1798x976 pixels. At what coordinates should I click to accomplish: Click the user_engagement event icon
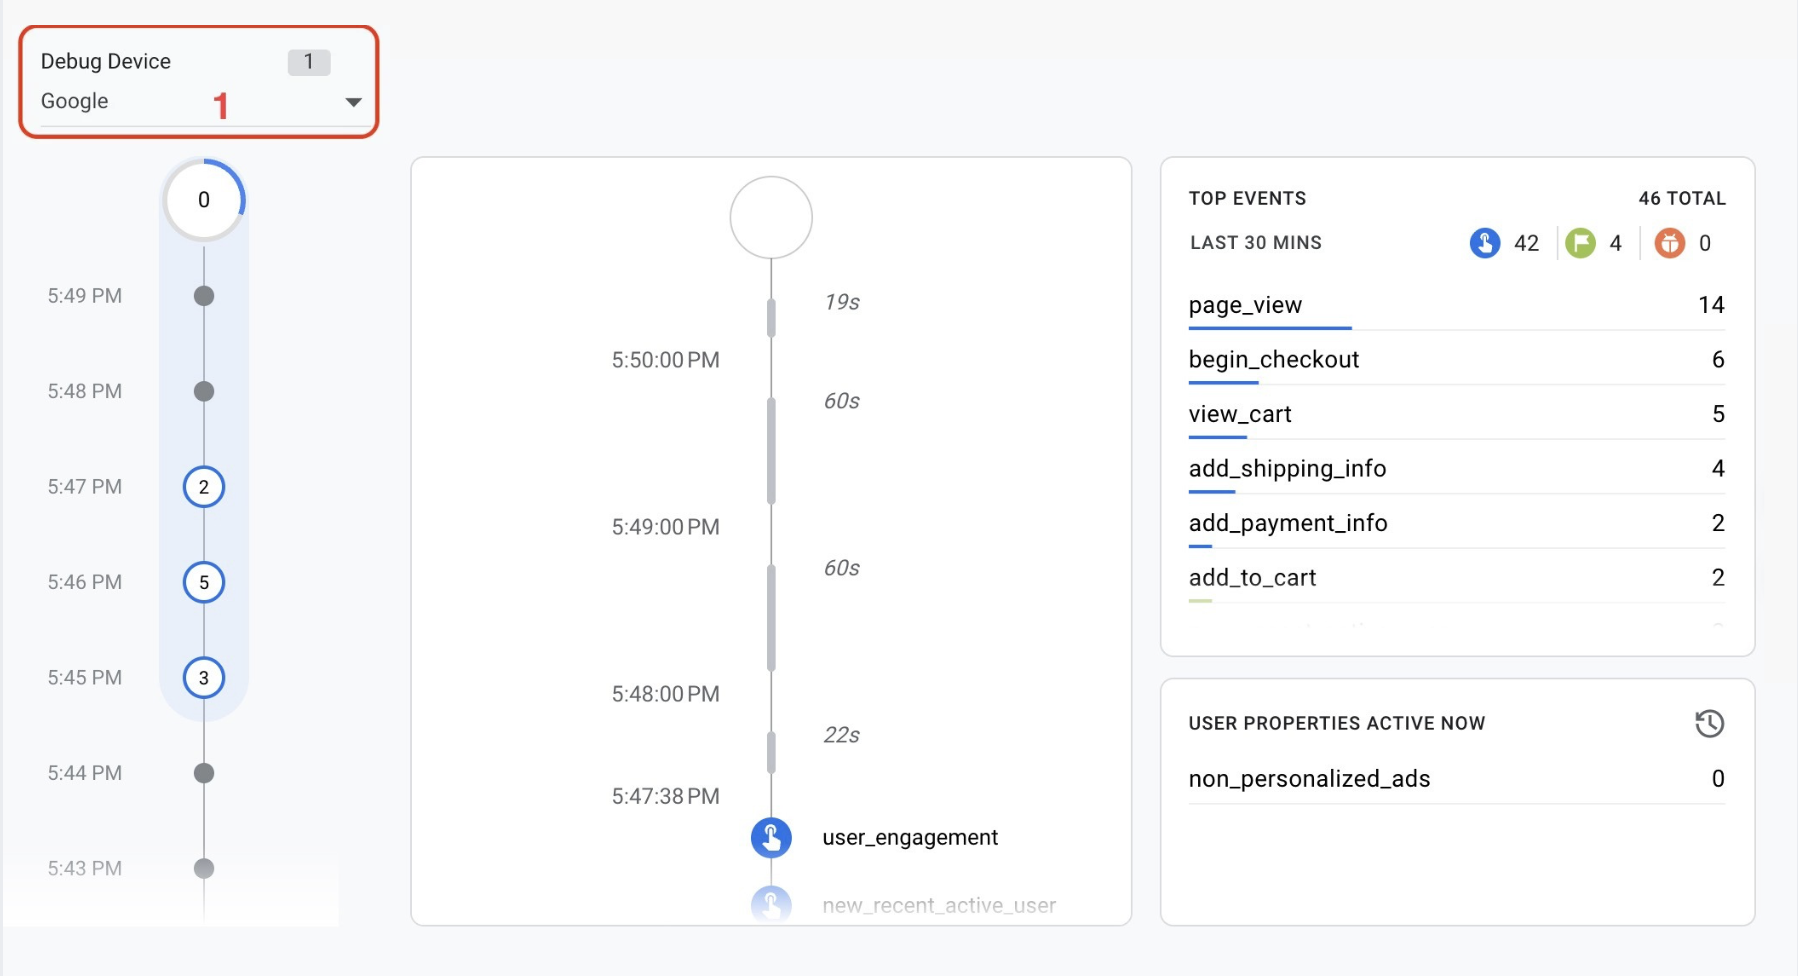[771, 838]
